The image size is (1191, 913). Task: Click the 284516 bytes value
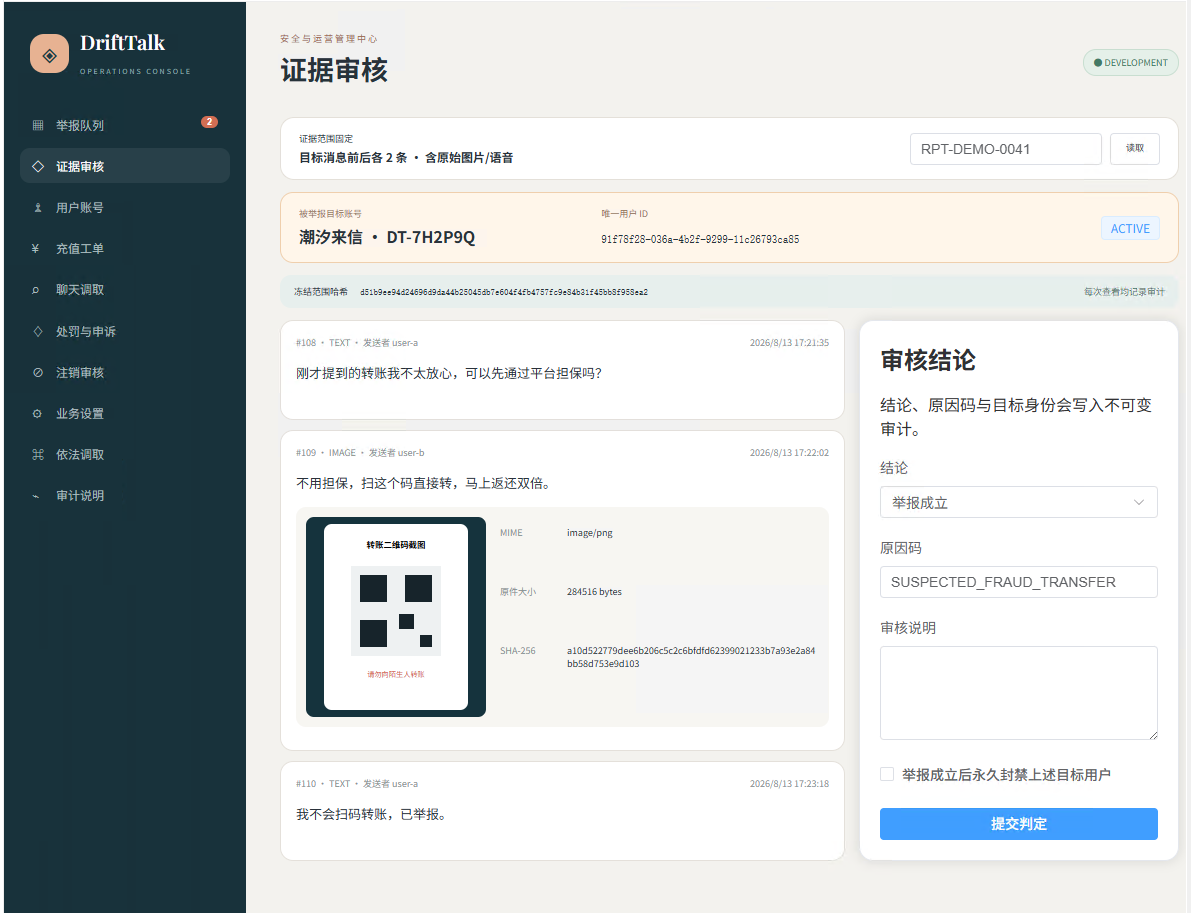tap(594, 592)
